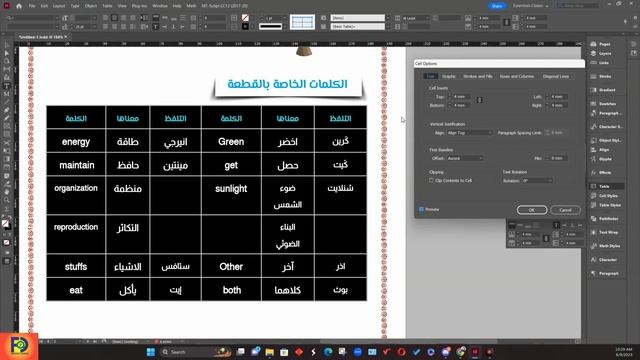The height and width of the screenshot is (360, 640).
Task: Open the Cell Styles panel
Action: pos(604,196)
